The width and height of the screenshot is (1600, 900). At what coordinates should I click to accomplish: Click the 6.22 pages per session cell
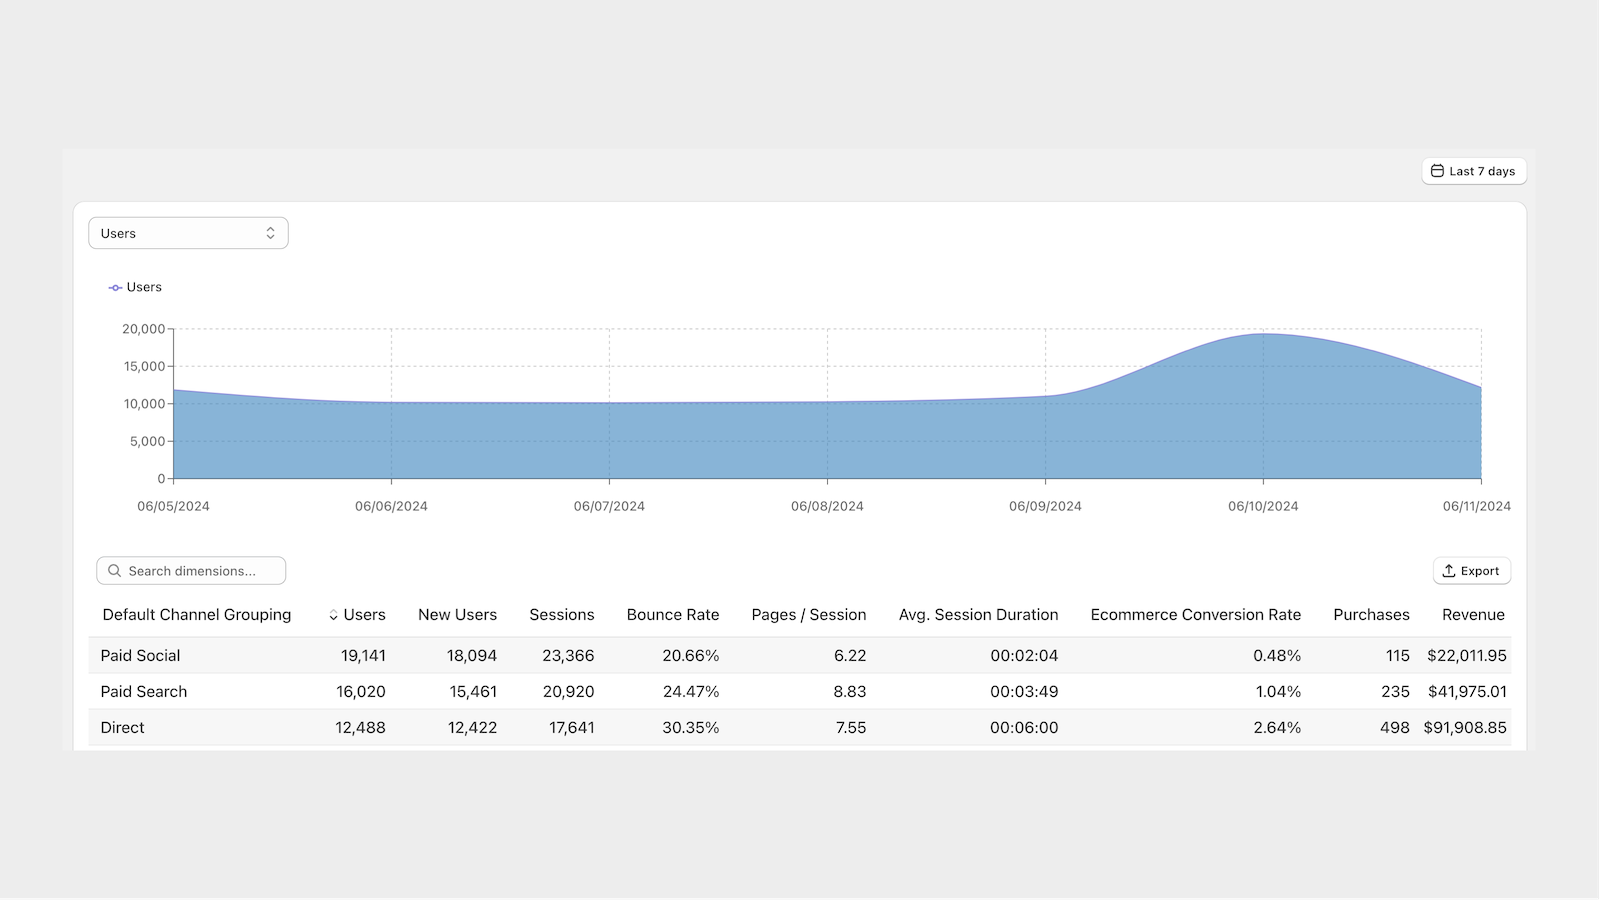850,656
